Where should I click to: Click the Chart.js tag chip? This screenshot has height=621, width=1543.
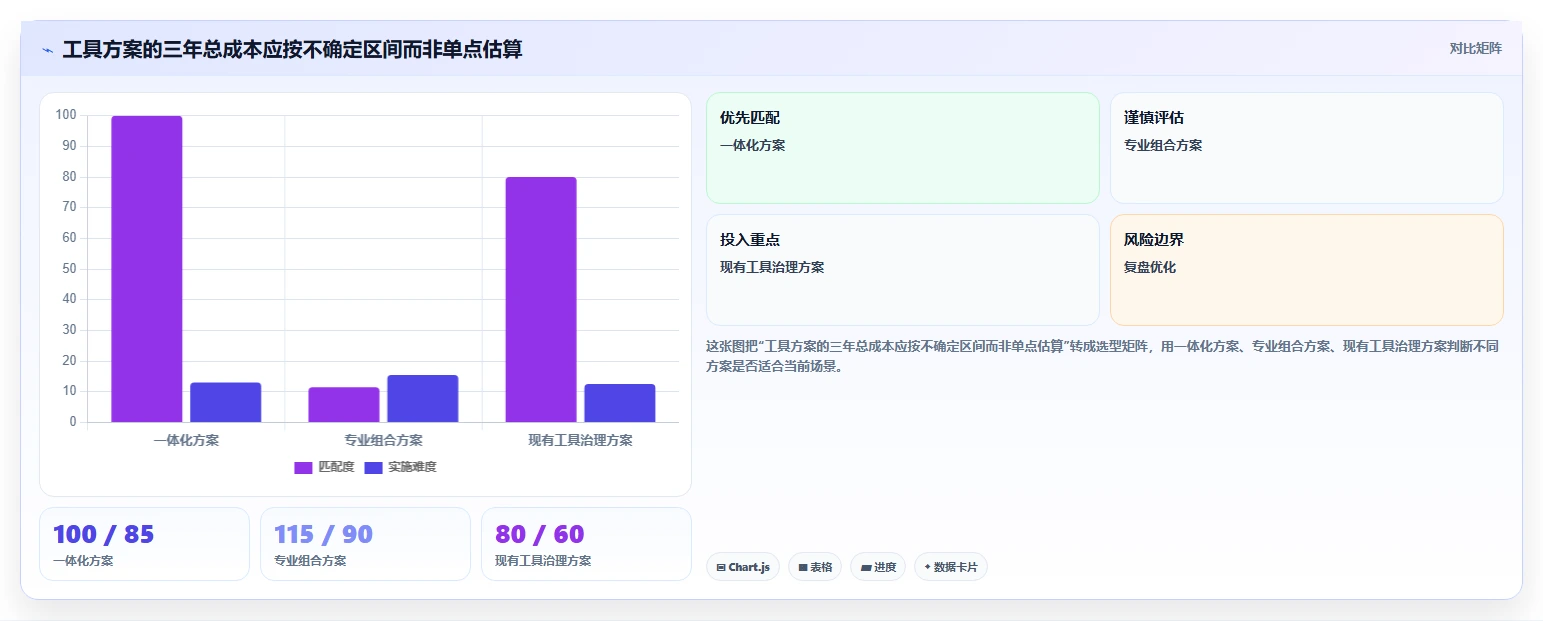click(743, 567)
